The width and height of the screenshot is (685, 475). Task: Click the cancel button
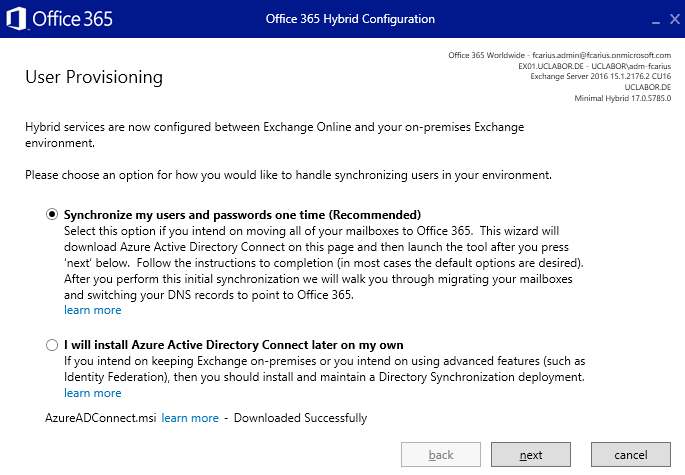tap(631, 455)
